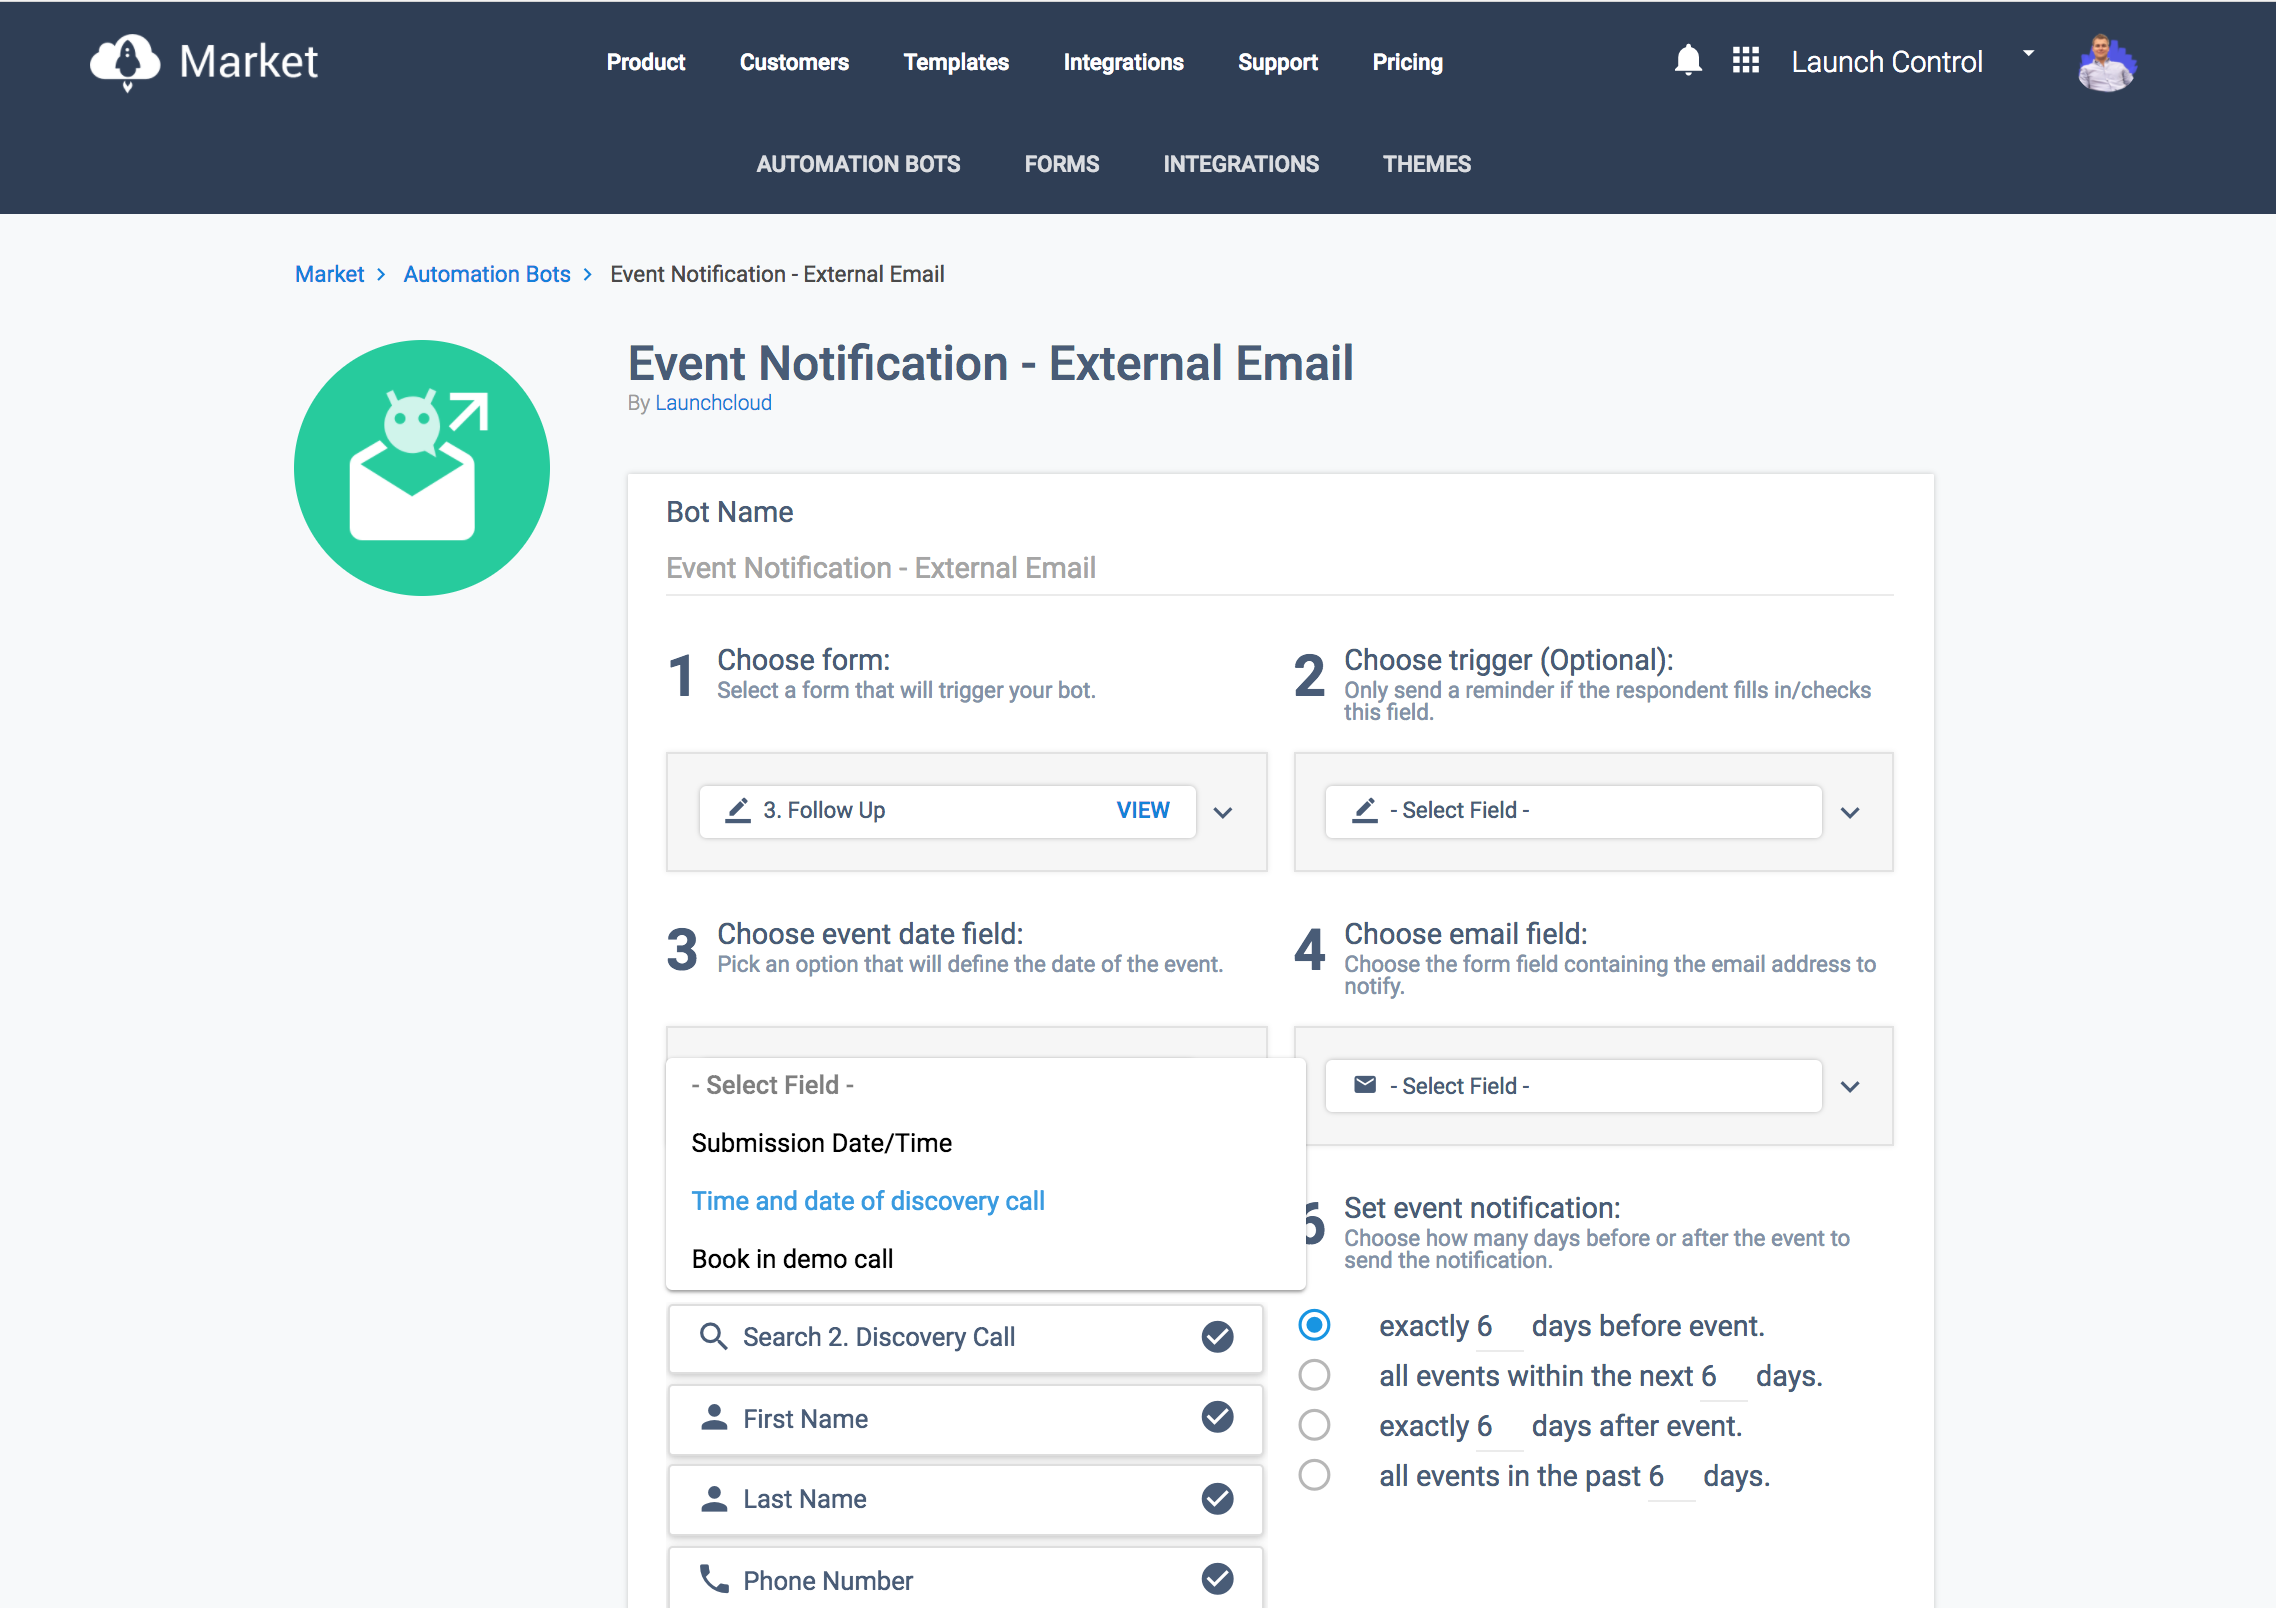
Task: Click pencil icon beside 3. Follow Up
Action: click(738, 810)
